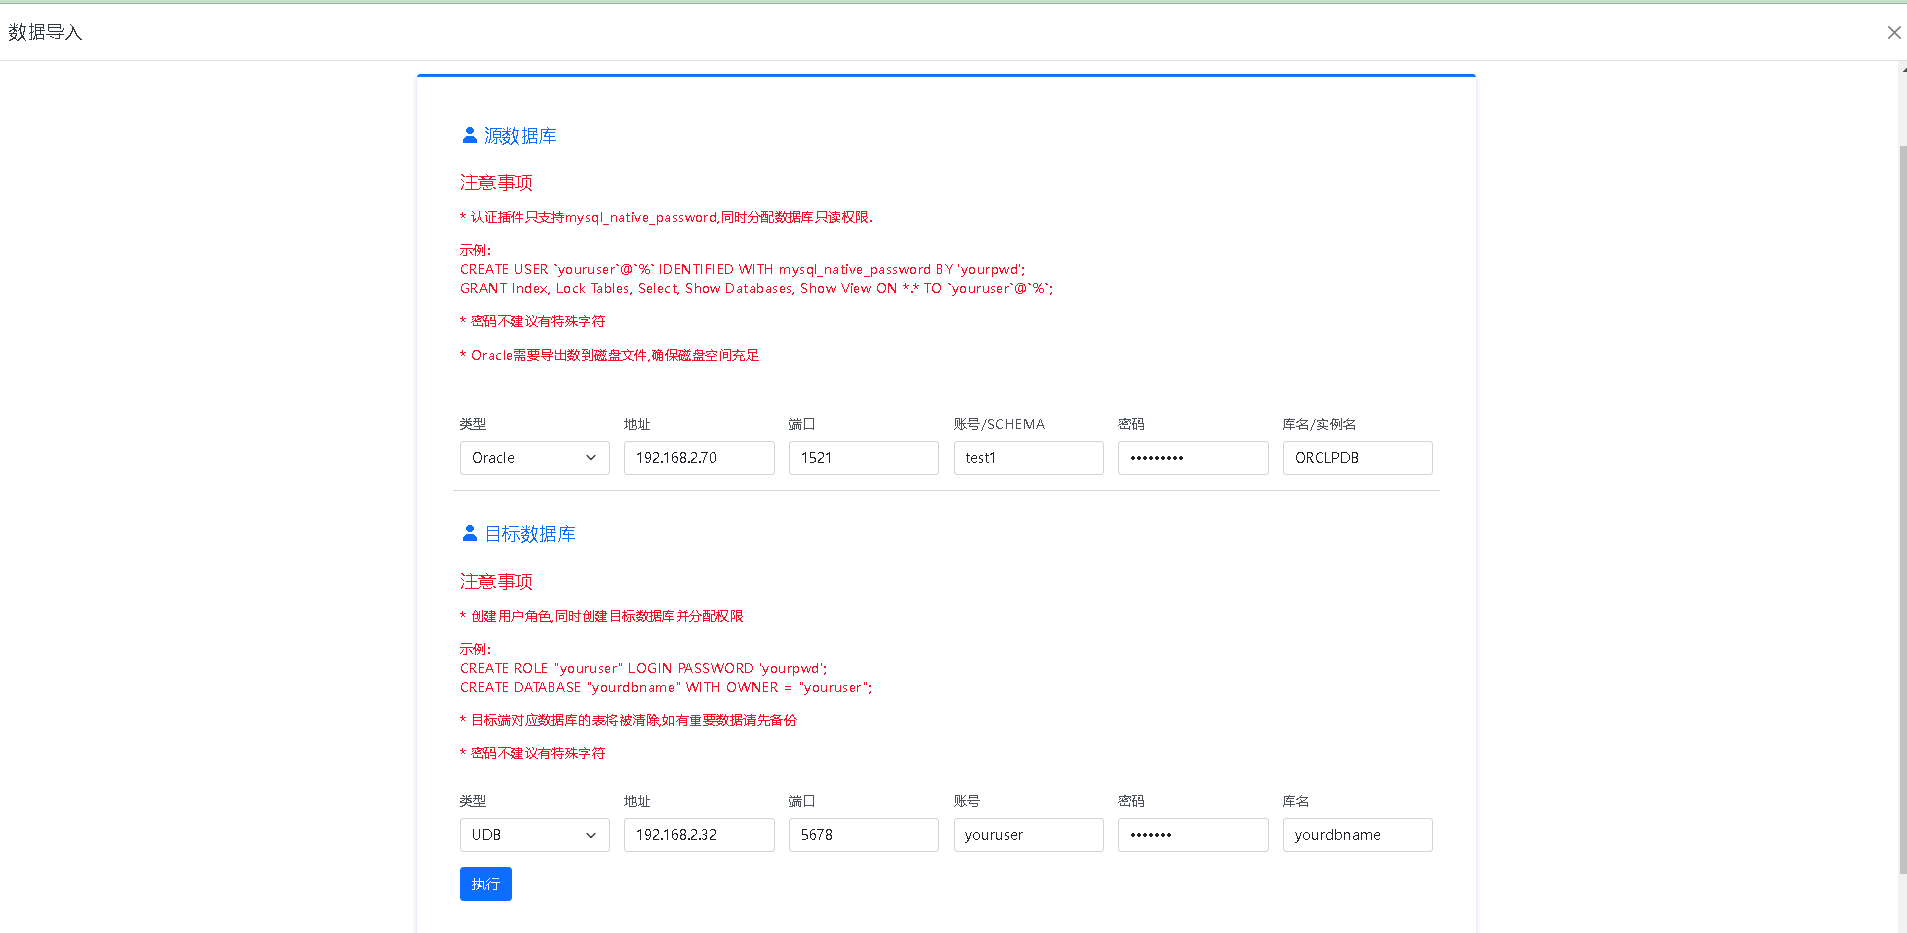Expand the Oracle type selector chevron
This screenshot has width=1907, height=933.
[592, 457]
